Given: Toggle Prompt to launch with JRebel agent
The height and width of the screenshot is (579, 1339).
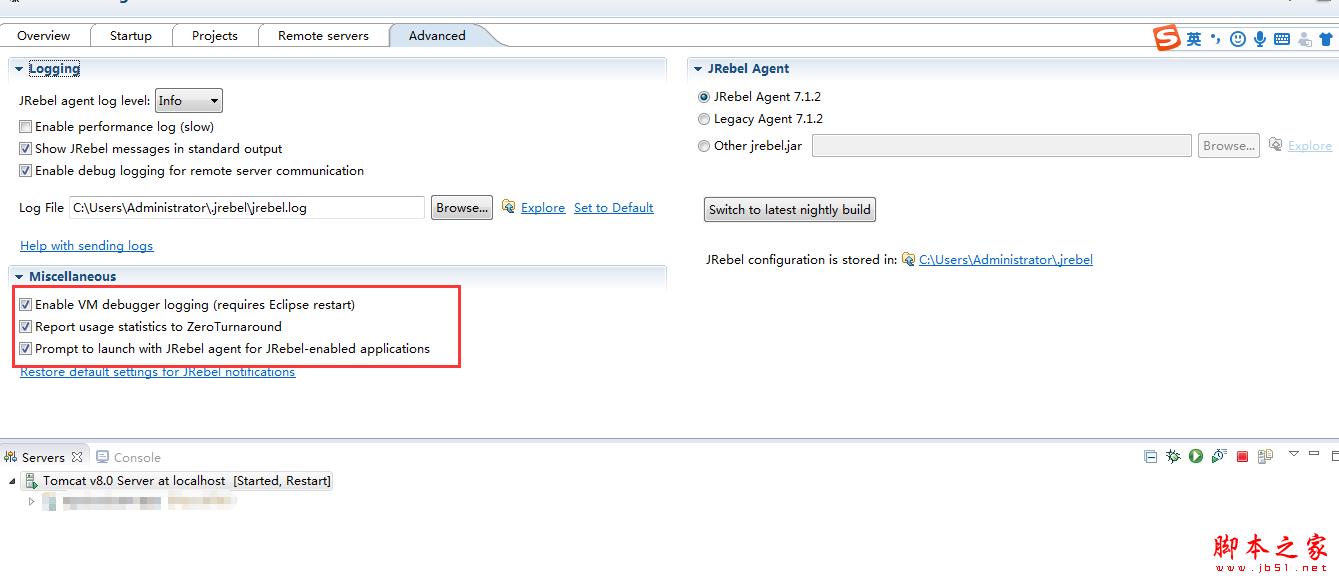Looking at the screenshot, I should click(x=26, y=349).
